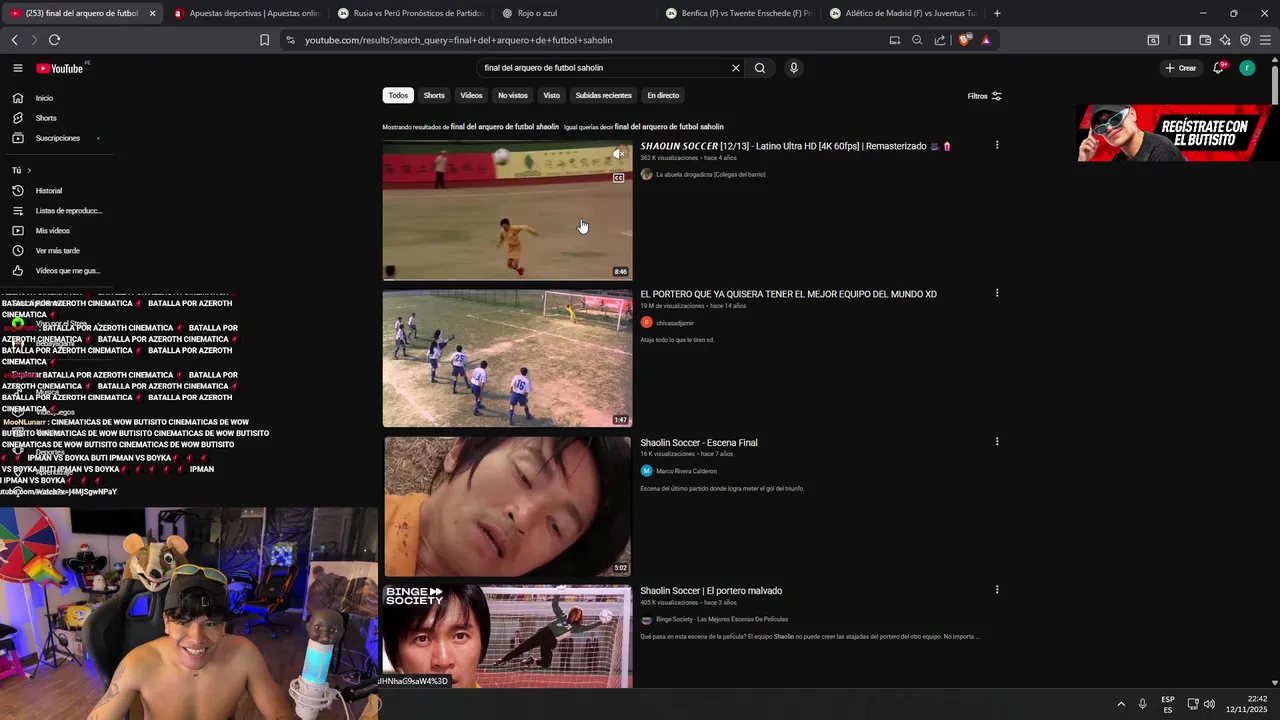Open Shorts in left sidebar
Screen dimensions: 1280x720
pos(46,118)
